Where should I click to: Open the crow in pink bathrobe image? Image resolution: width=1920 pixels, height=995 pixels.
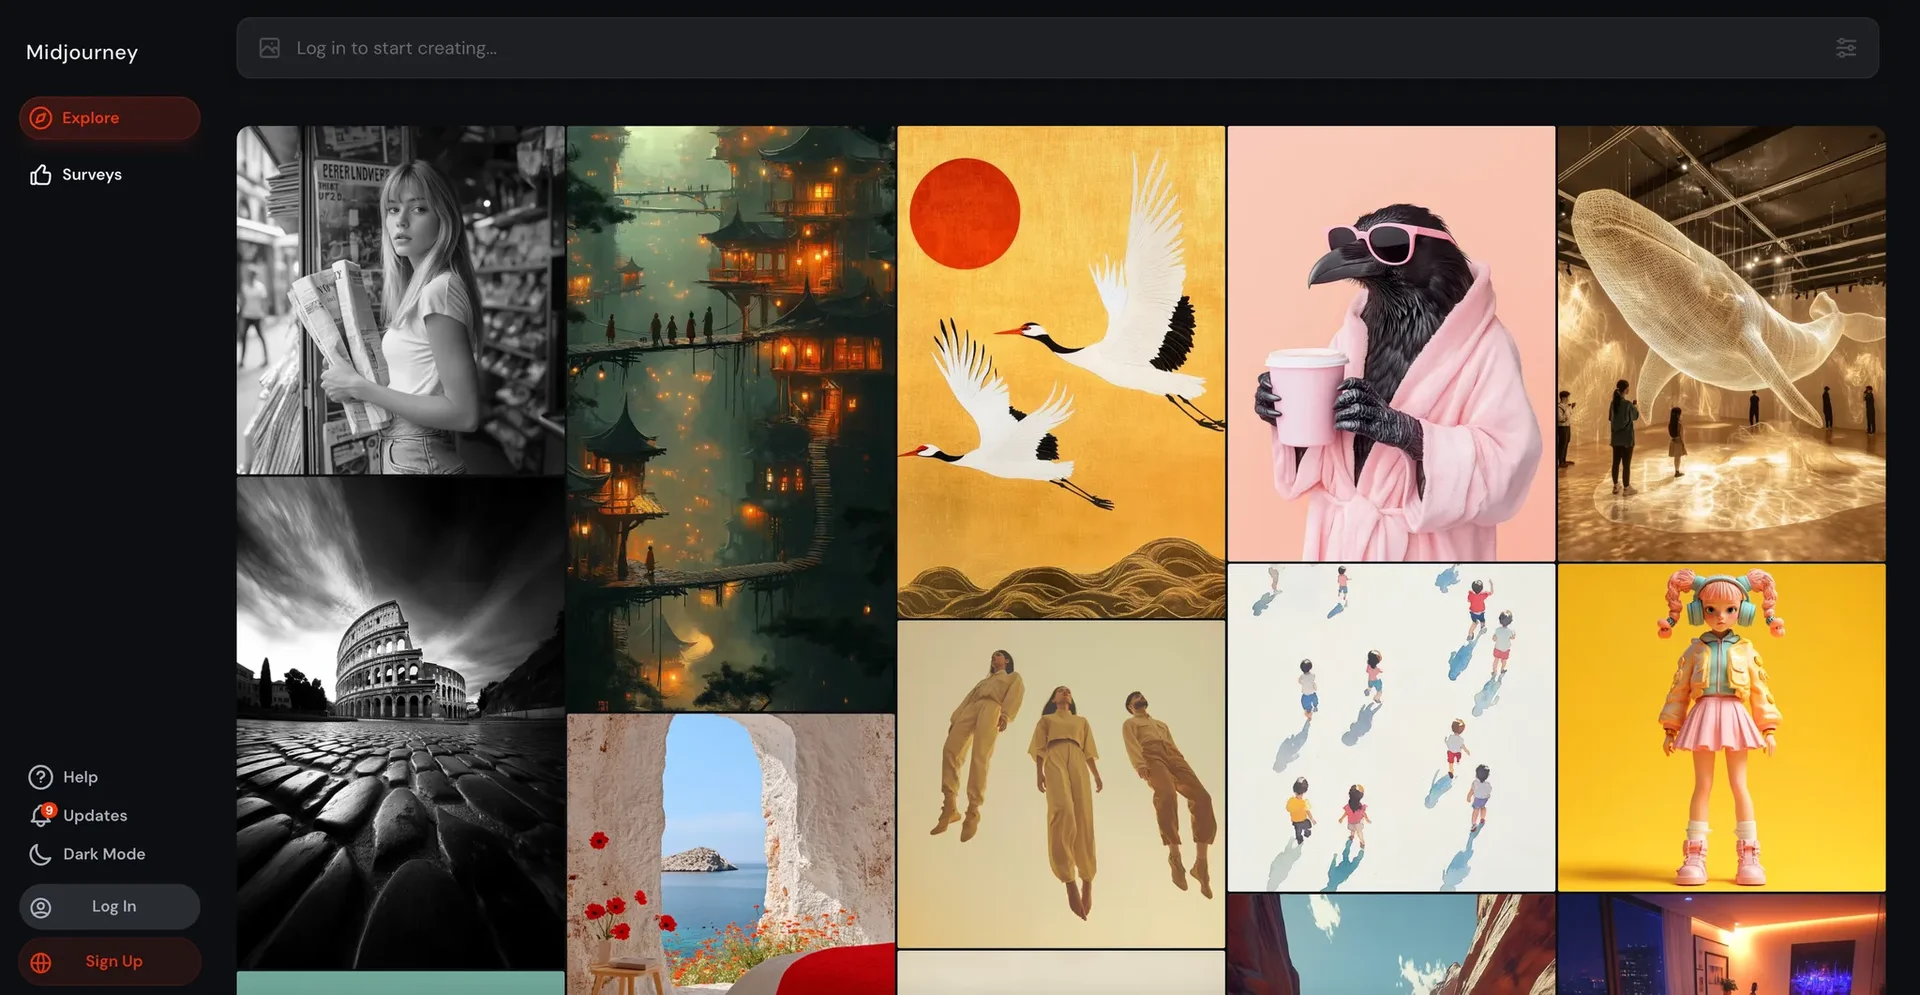[1391, 343]
